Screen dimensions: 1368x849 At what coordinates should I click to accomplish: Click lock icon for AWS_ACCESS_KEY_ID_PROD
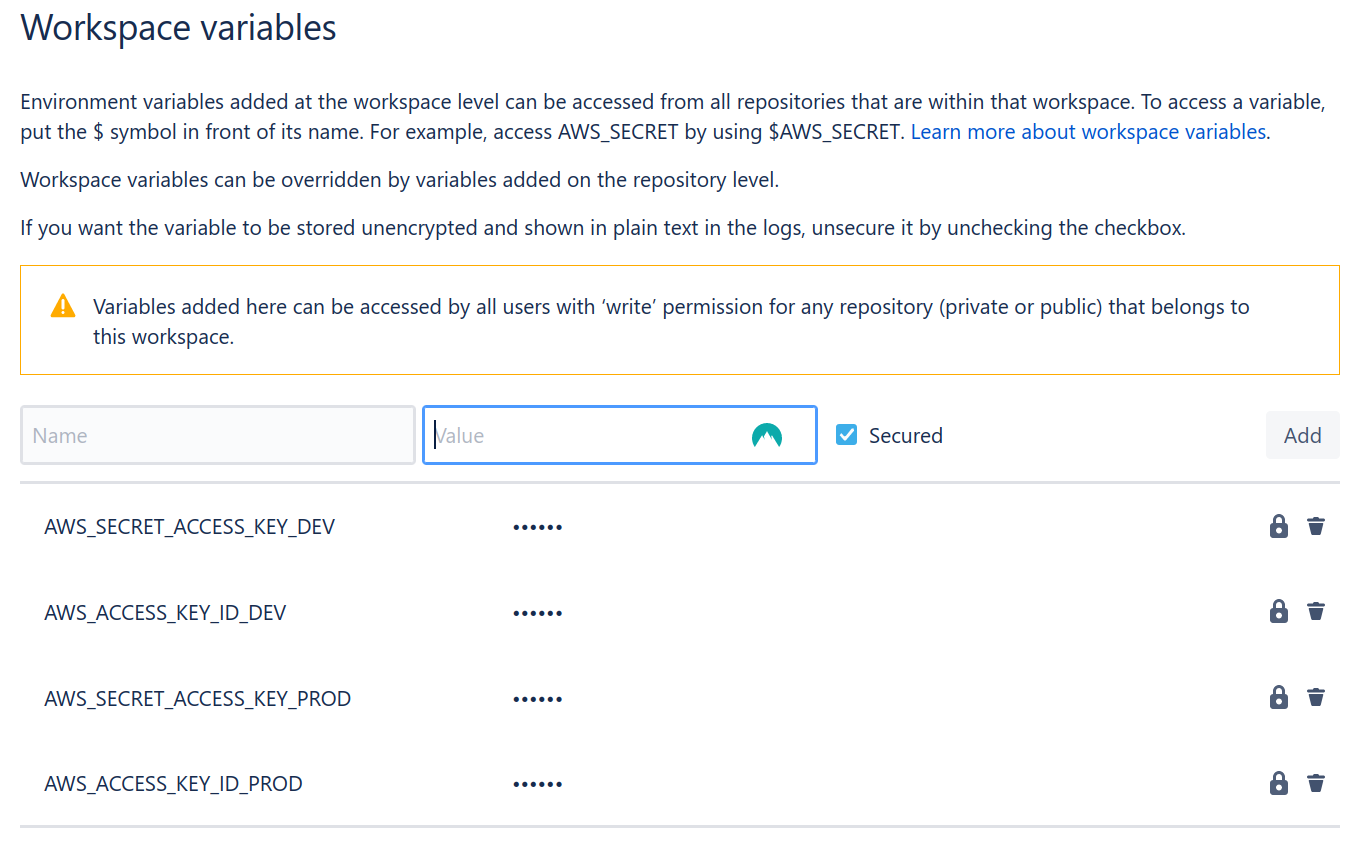(x=1279, y=784)
